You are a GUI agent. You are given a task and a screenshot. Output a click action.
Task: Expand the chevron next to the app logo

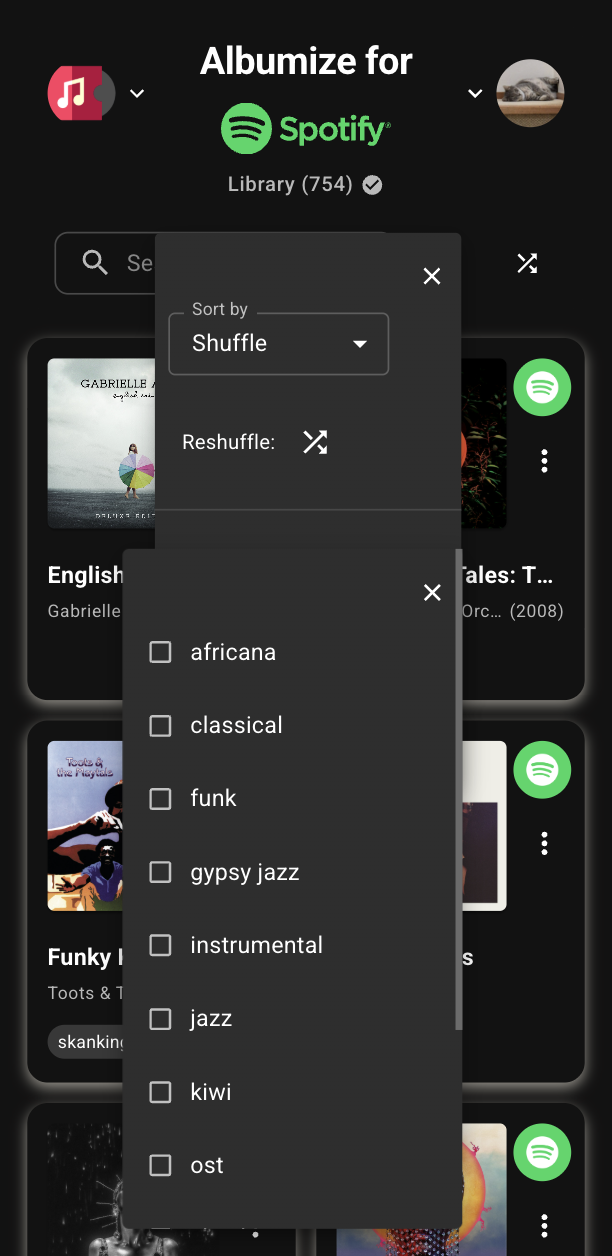[x=136, y=93]
